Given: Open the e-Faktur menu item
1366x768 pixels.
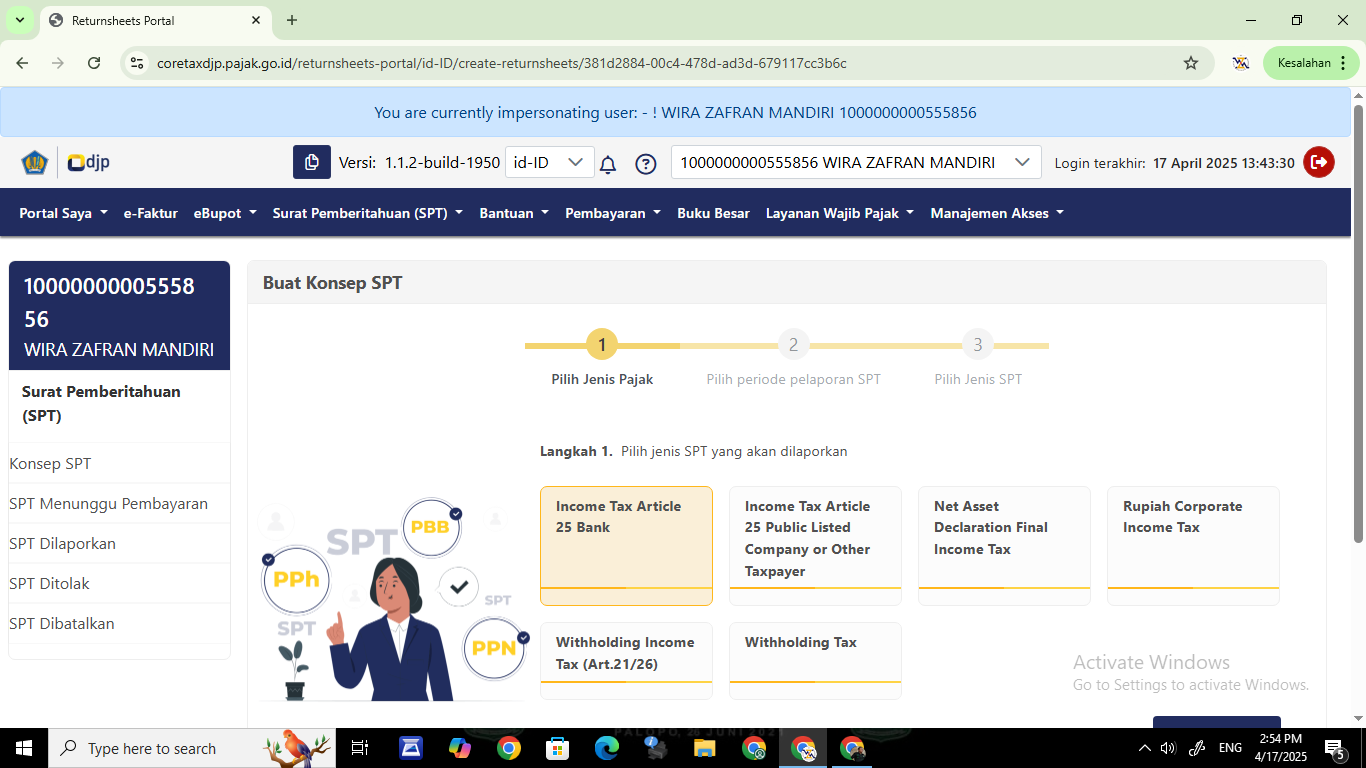Looking at the screenshot, I should click(150, 213).
